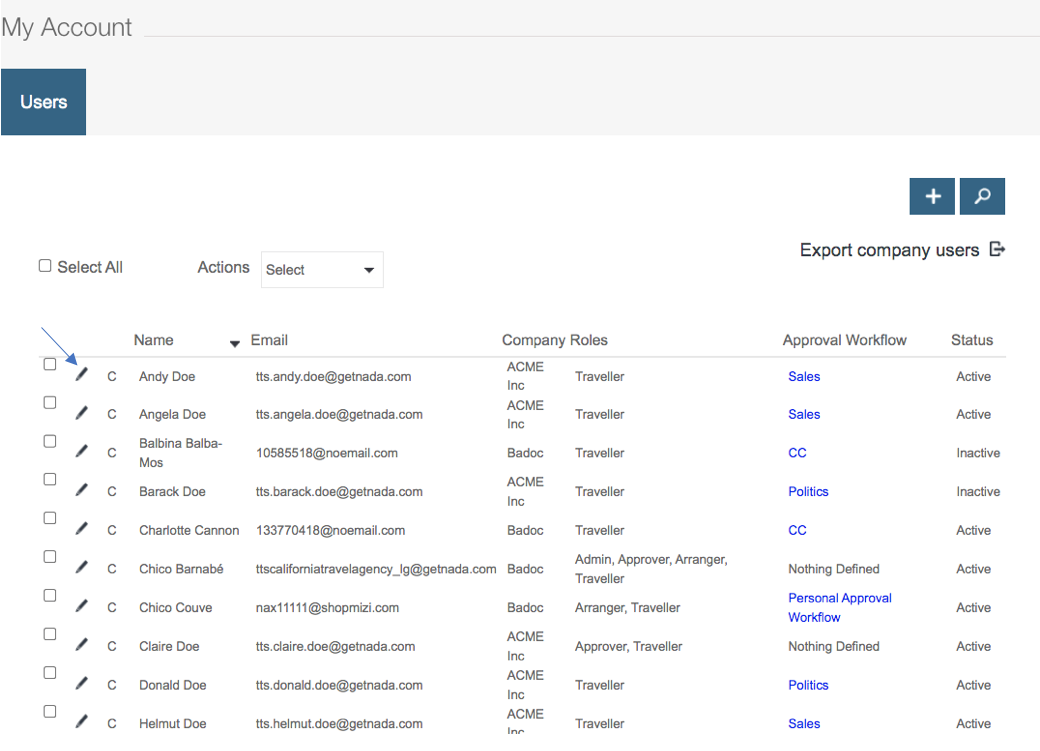Viewport: 1040px width, 751px height.
Task: Edit Donald Doe with pencil icon
Action: pyautogui.click(x=81, y=684)
